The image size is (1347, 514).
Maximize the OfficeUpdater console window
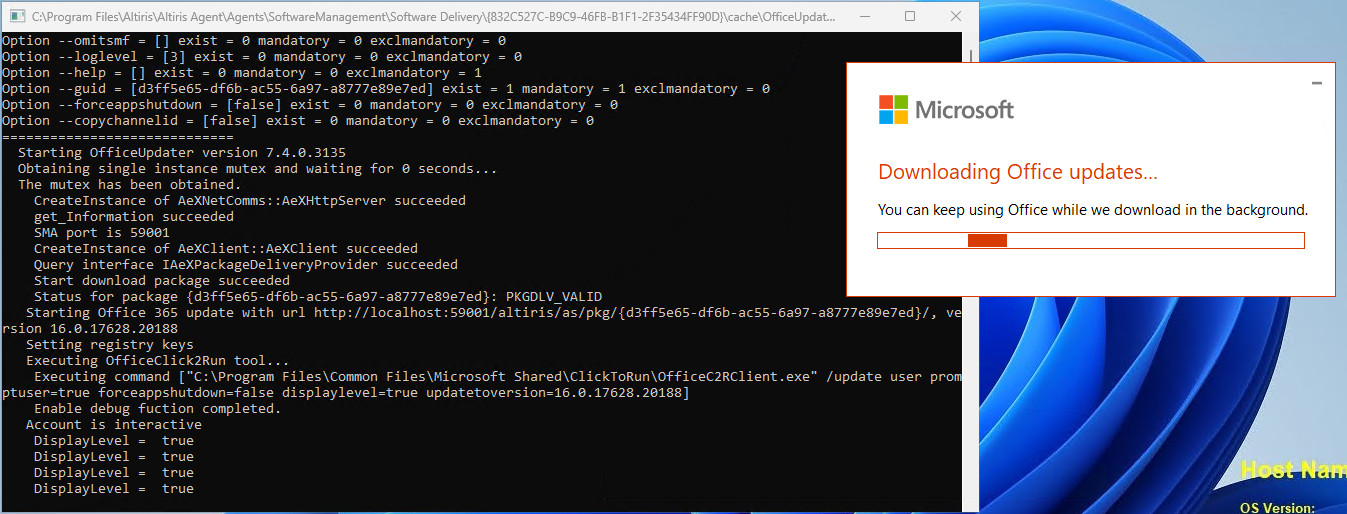[x=909, y=16]
